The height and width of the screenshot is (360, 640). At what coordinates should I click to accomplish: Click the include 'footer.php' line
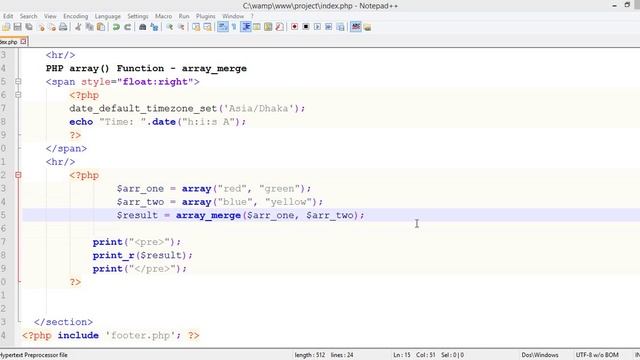coord(111,336)
